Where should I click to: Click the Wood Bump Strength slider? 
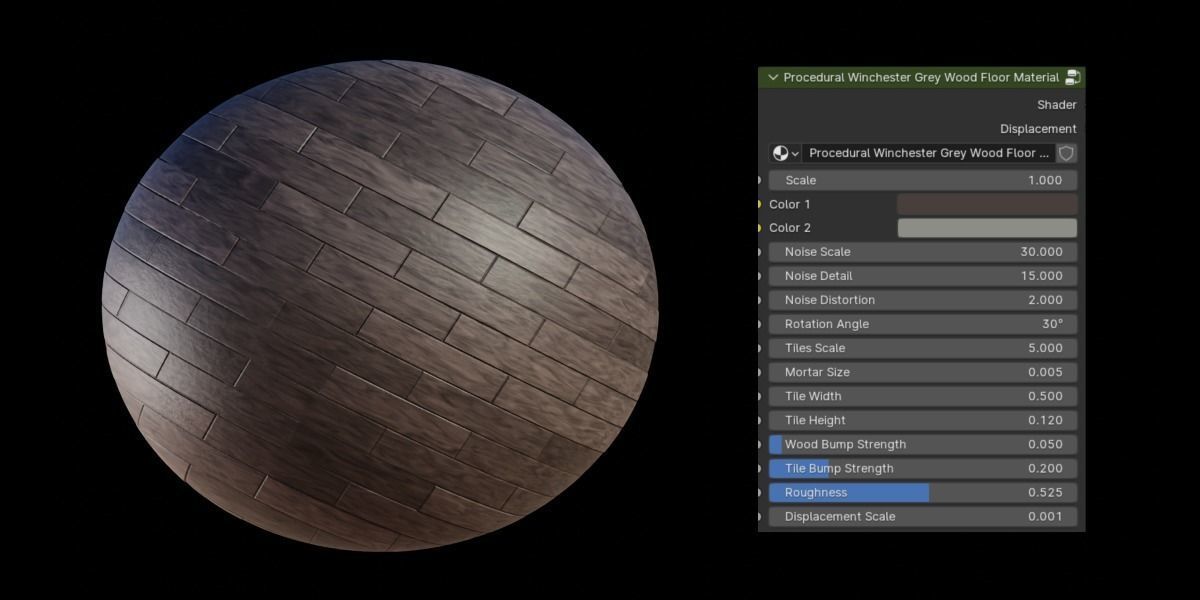coord(923,444)
